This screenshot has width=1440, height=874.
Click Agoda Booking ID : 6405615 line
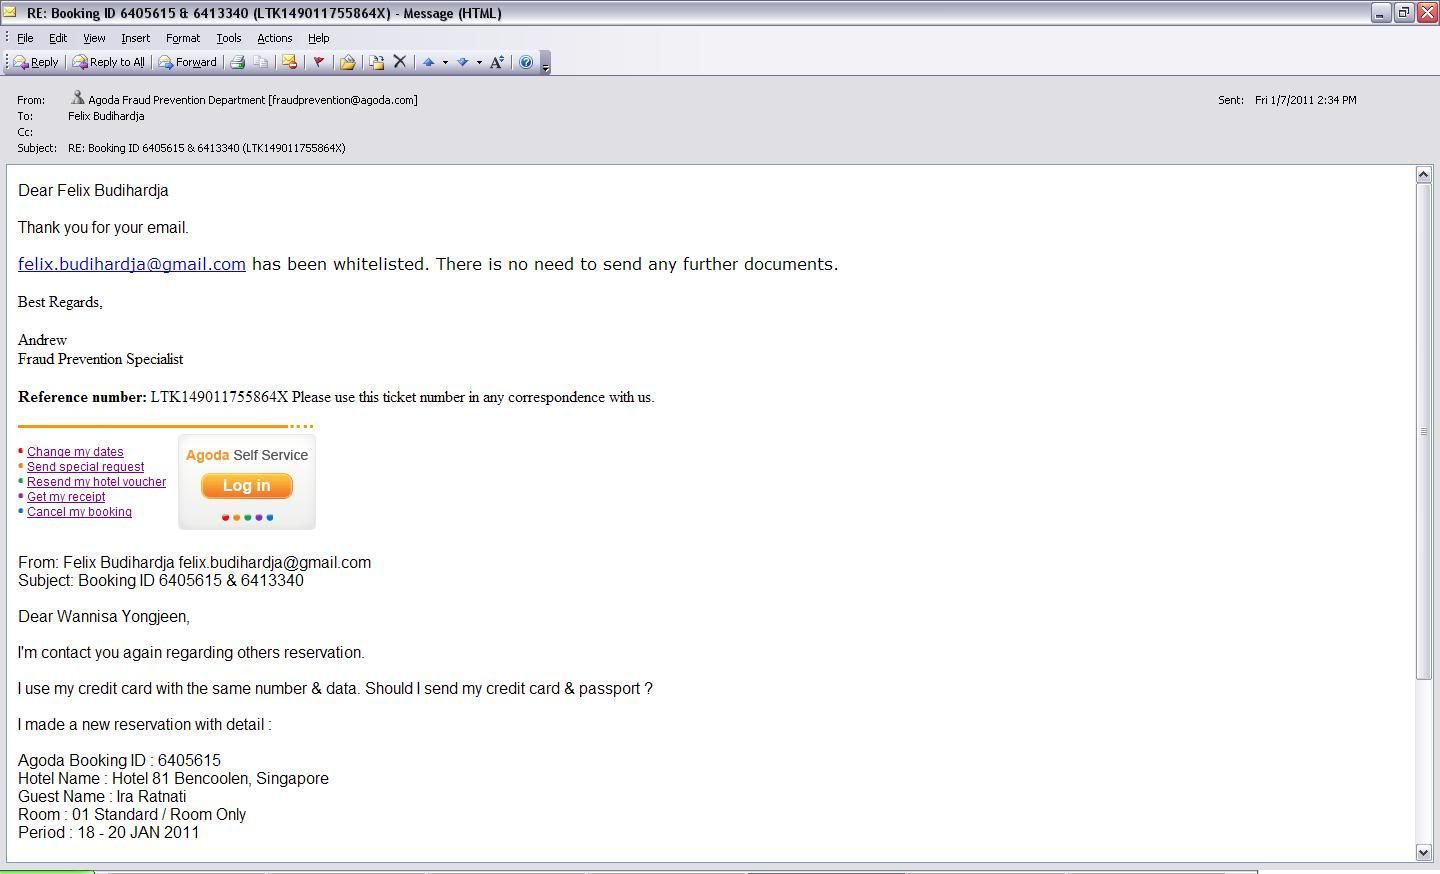(x=119, y=761)
